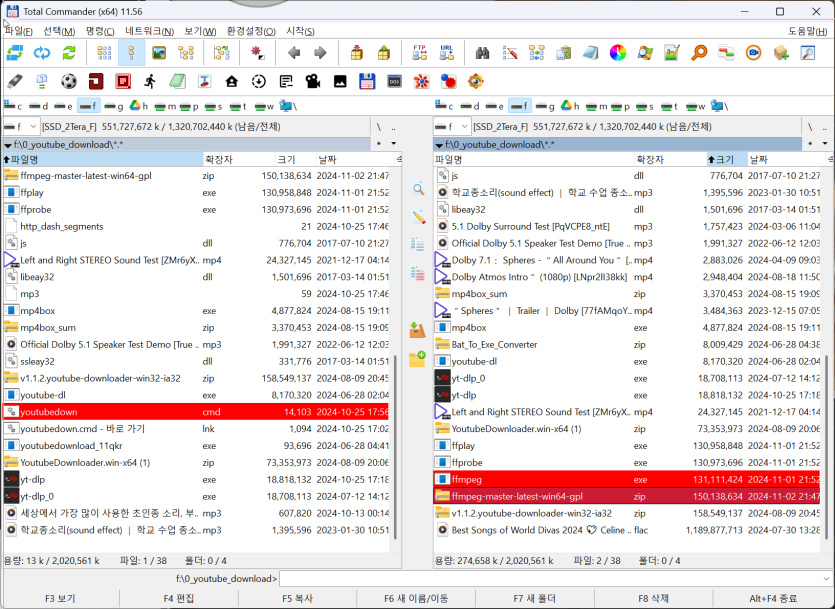Click the F4 편집 button

(x=178, y=598)
